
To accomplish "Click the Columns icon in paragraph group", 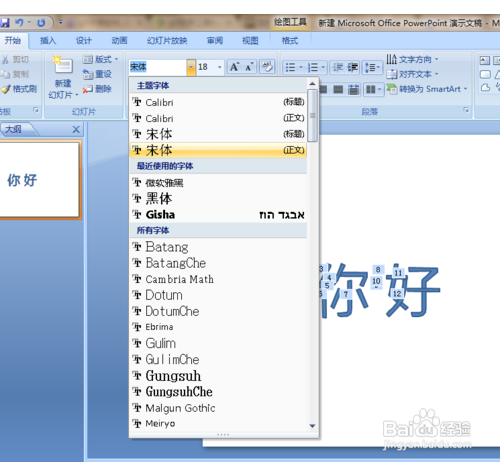I will pos(373,89).
